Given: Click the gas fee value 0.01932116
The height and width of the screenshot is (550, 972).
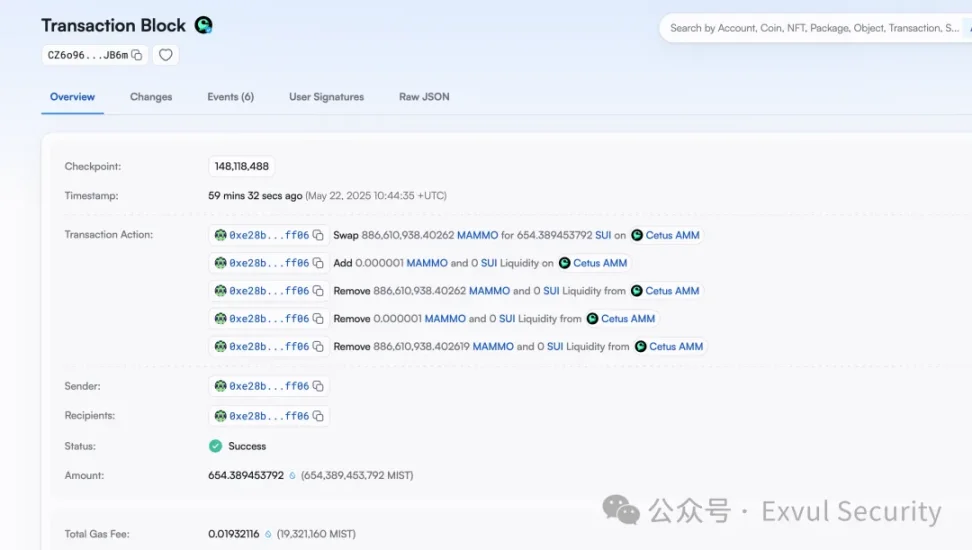Looking at the screenshot, I should pos(234,534).
